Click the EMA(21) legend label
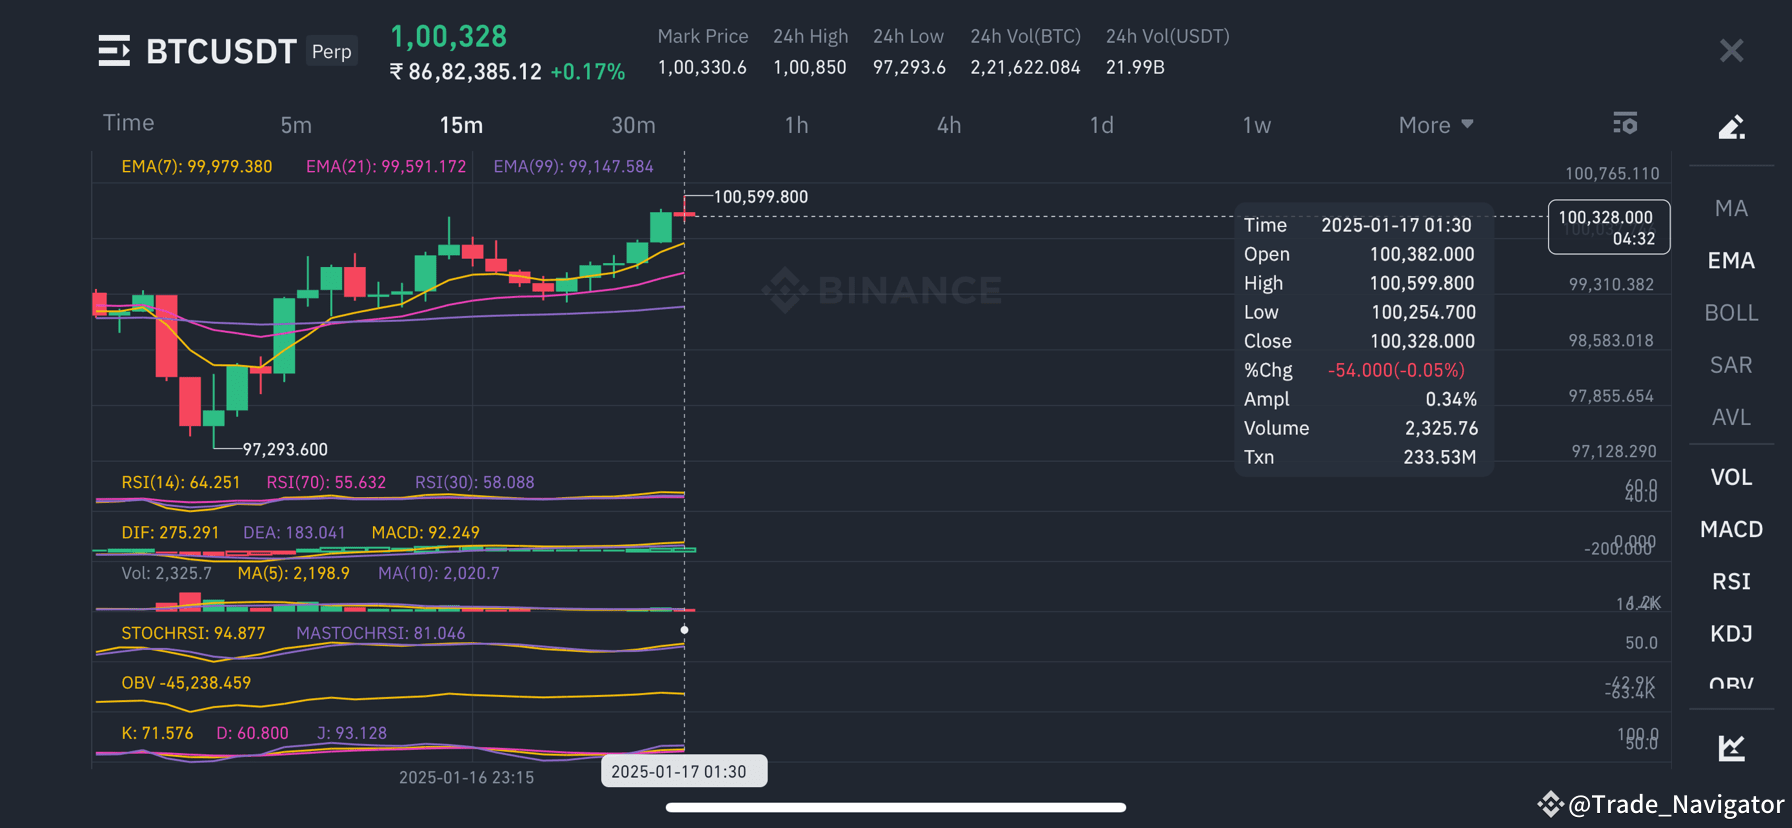 [386, 167]
